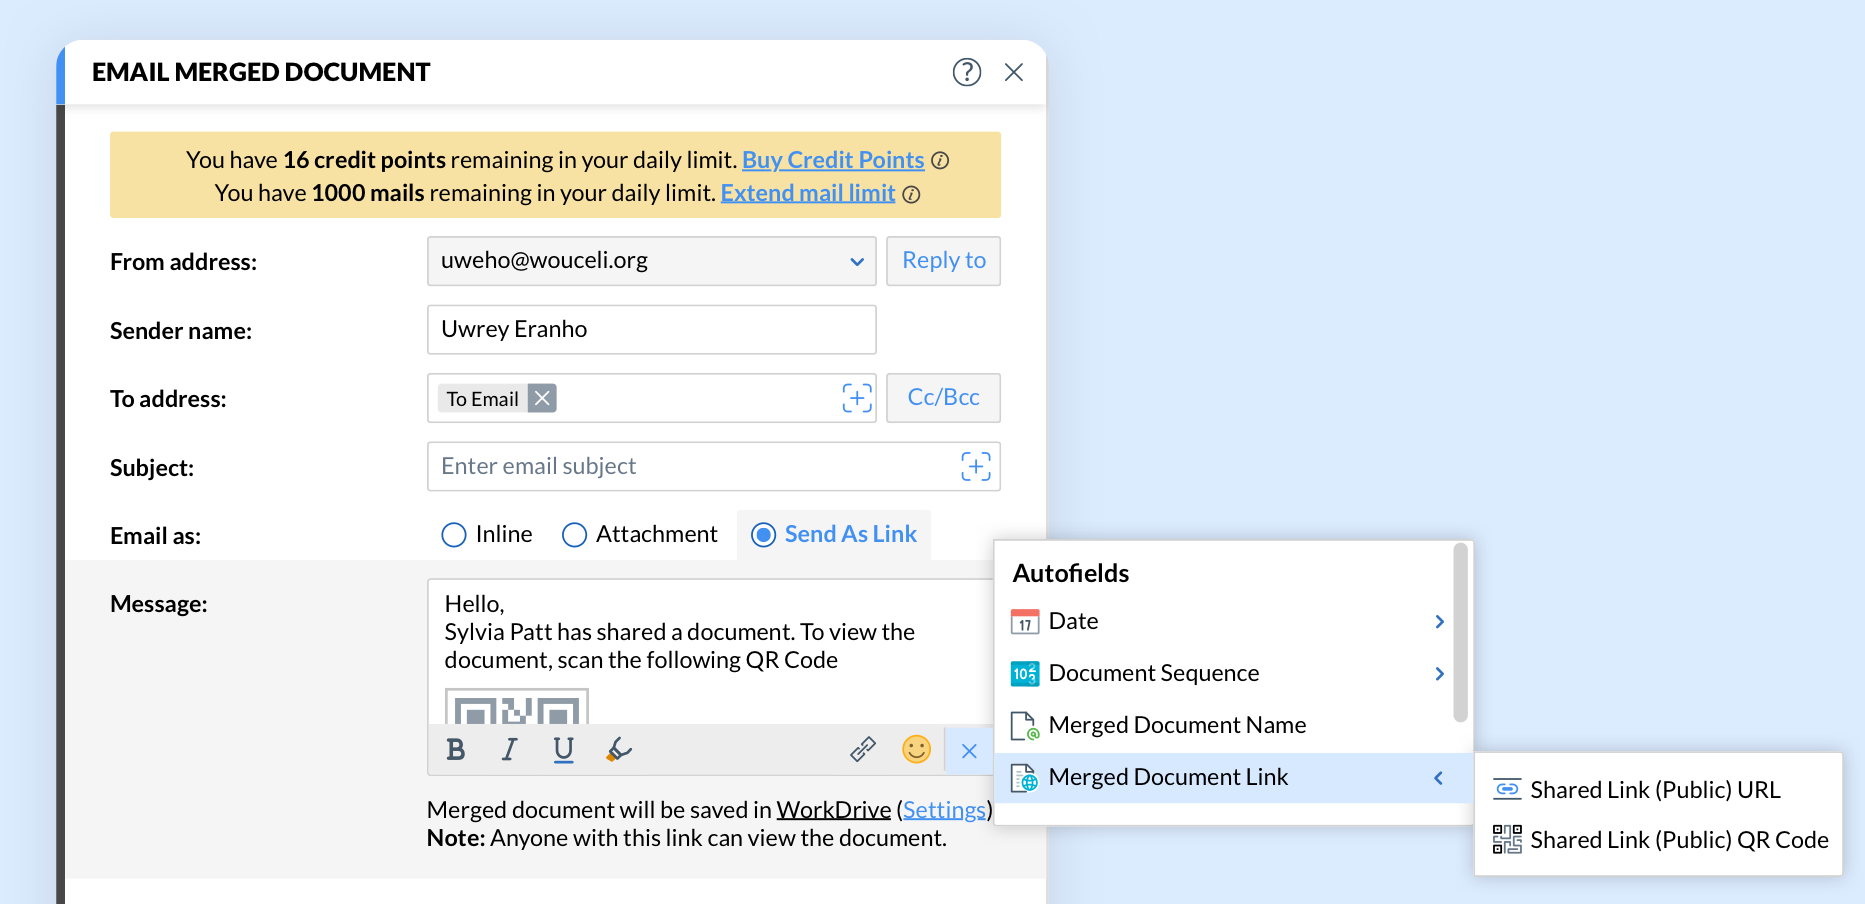The image size is (1865, 904).
Task: Open the From address dropdown
Action: pyautogui.click(x=856, y=261)
